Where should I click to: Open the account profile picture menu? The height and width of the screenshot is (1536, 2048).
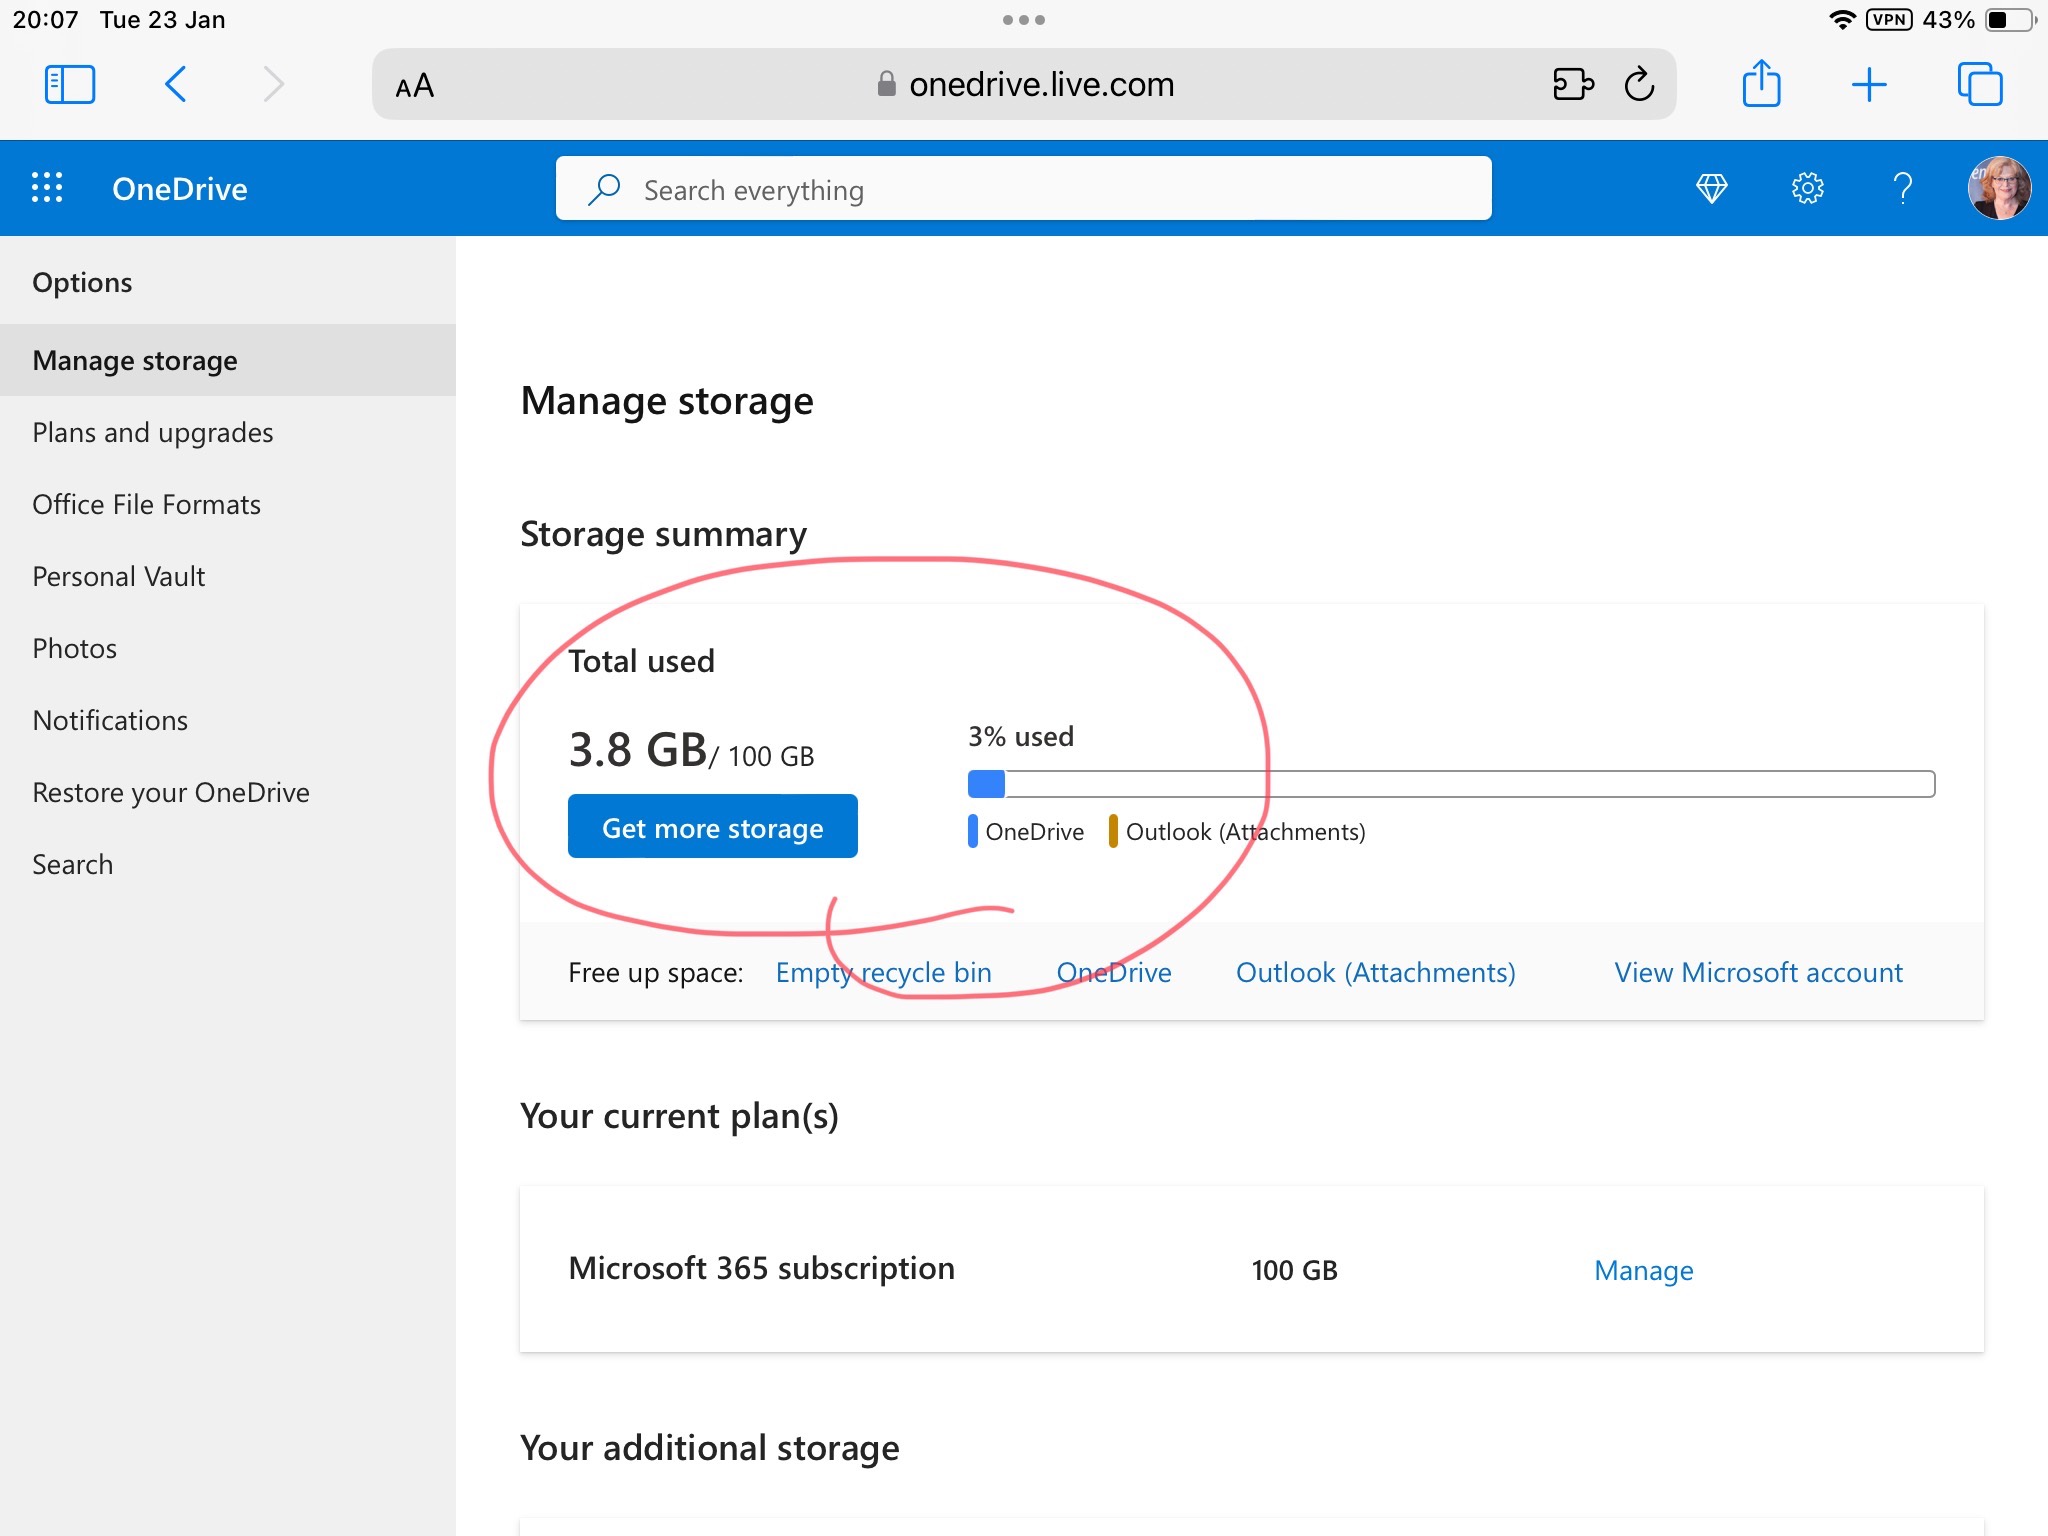(1999, 188)
